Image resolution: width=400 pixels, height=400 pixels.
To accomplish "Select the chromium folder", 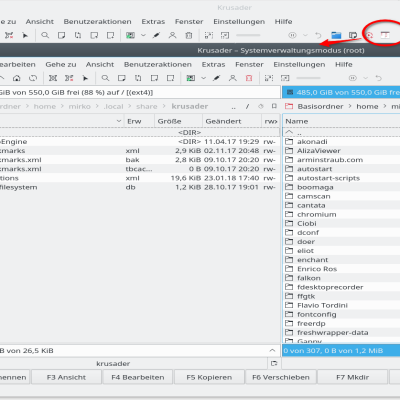I will 341,214.
